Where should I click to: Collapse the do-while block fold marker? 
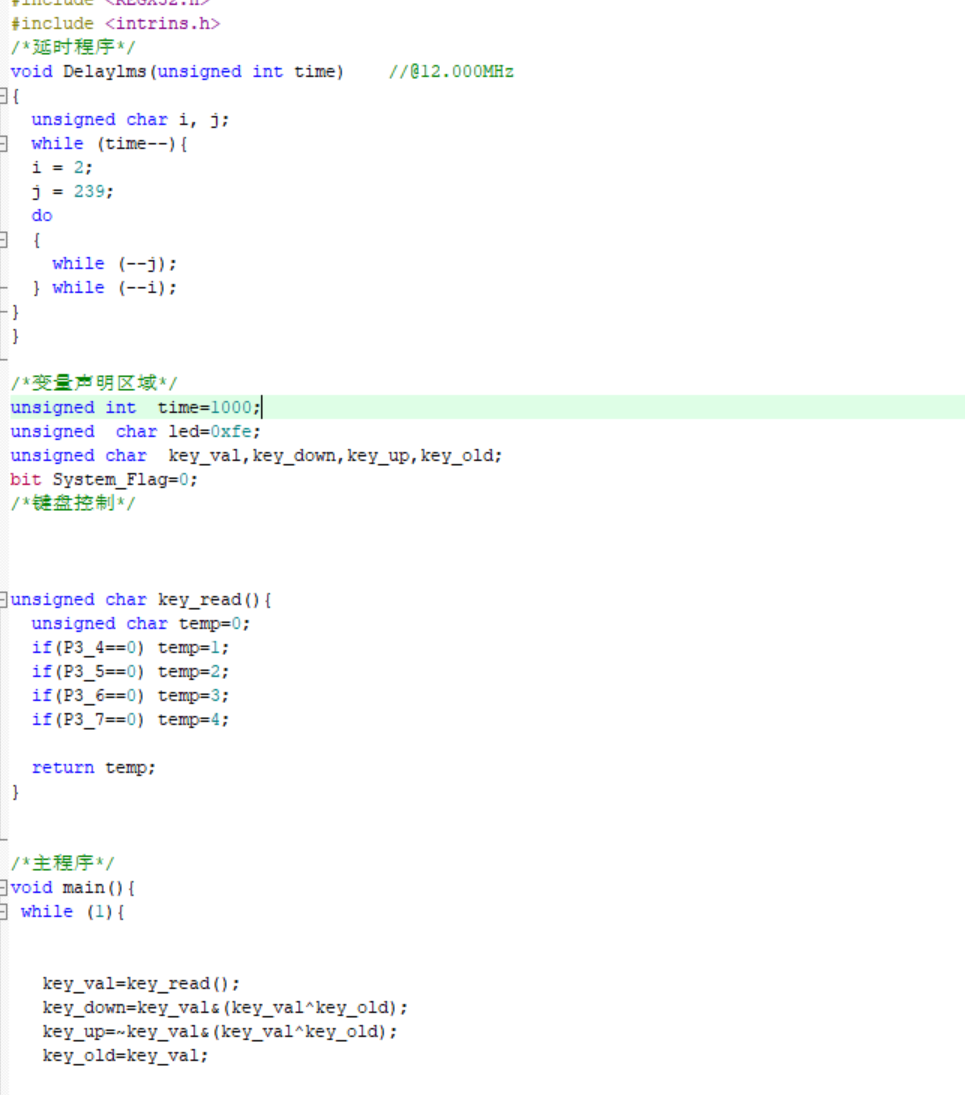click(x=4, y=240)
